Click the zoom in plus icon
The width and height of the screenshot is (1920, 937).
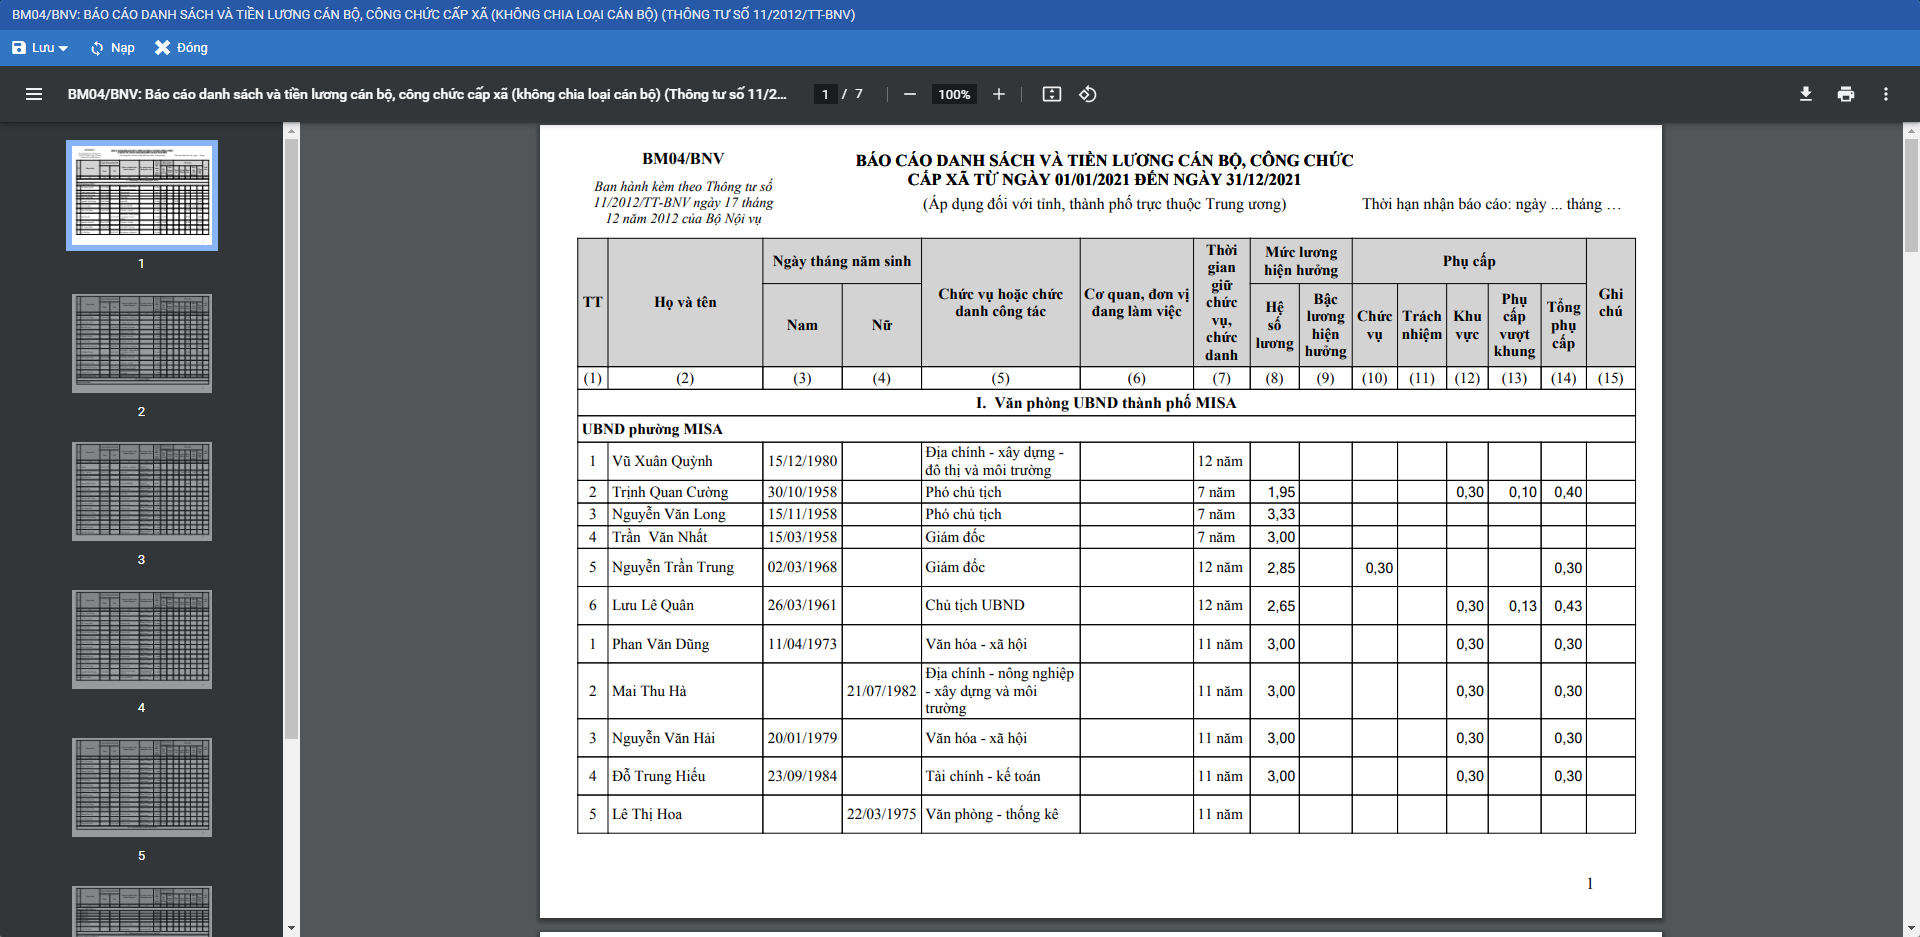(998, 94)
